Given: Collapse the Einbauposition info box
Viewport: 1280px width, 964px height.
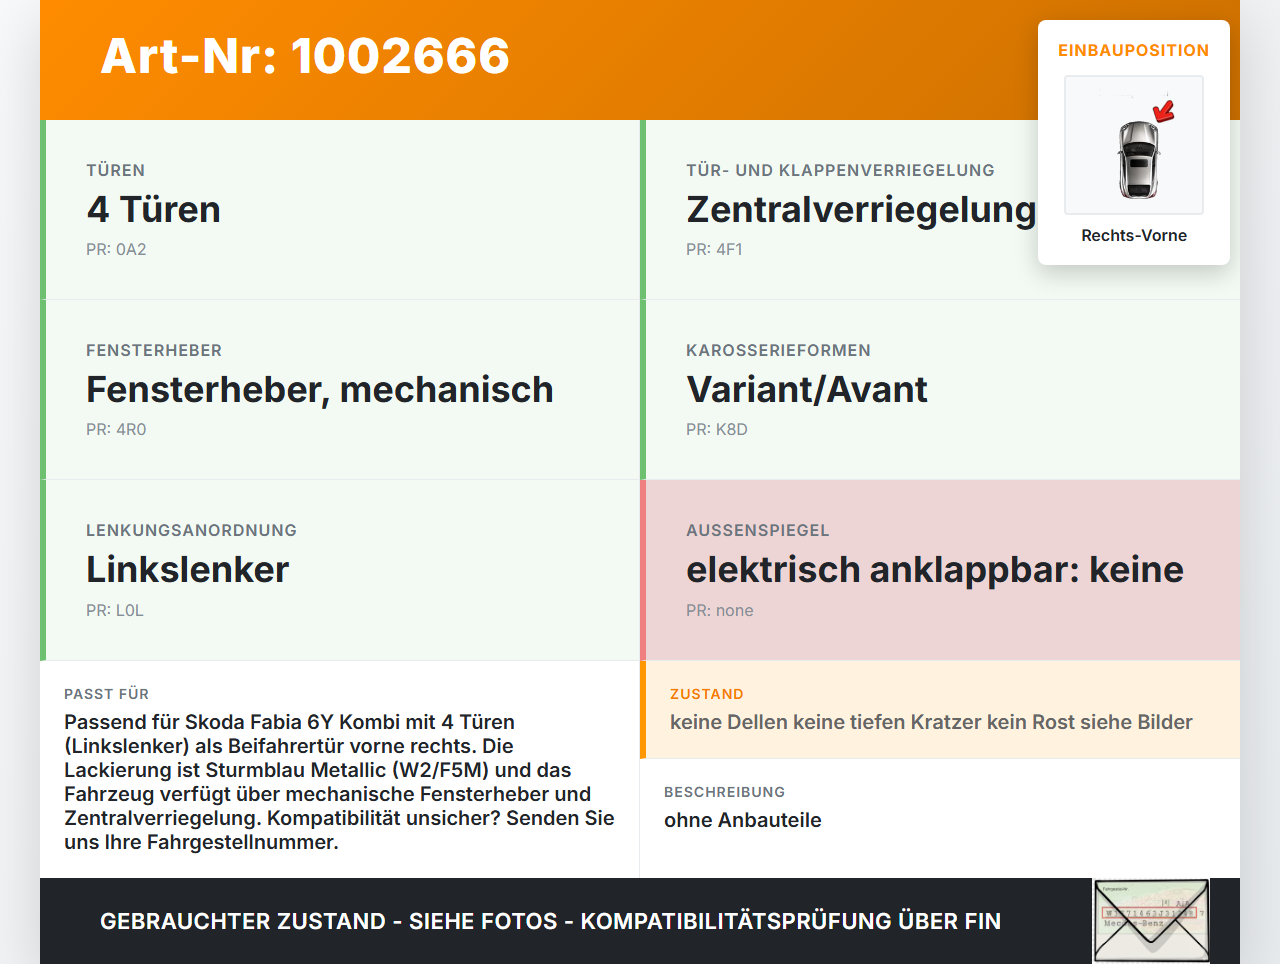Looking at the screenshot, I should pos(1133,50).
